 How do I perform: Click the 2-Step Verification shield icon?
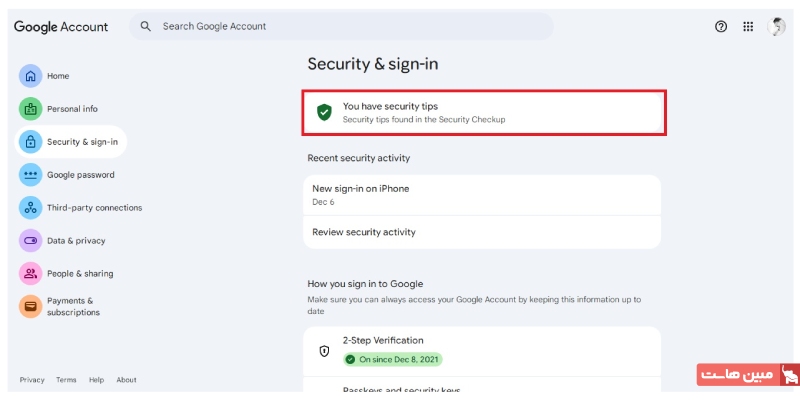tap(324, 351)
